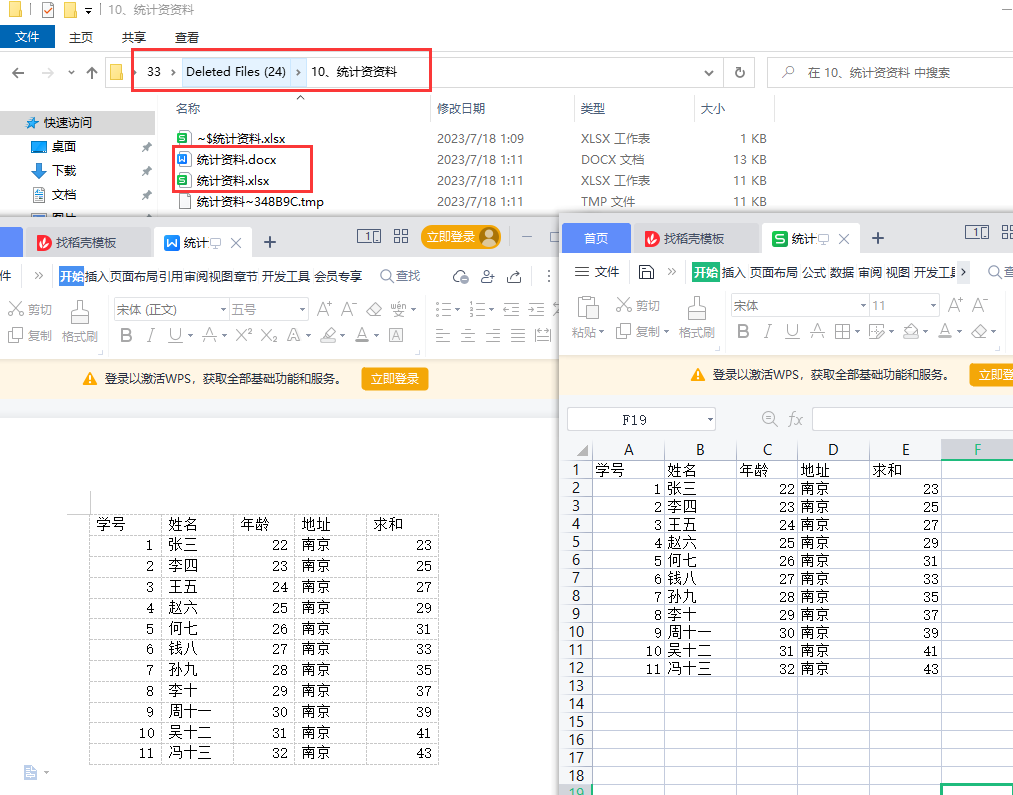Apply superscript in WPS Writer

[244, 335]
